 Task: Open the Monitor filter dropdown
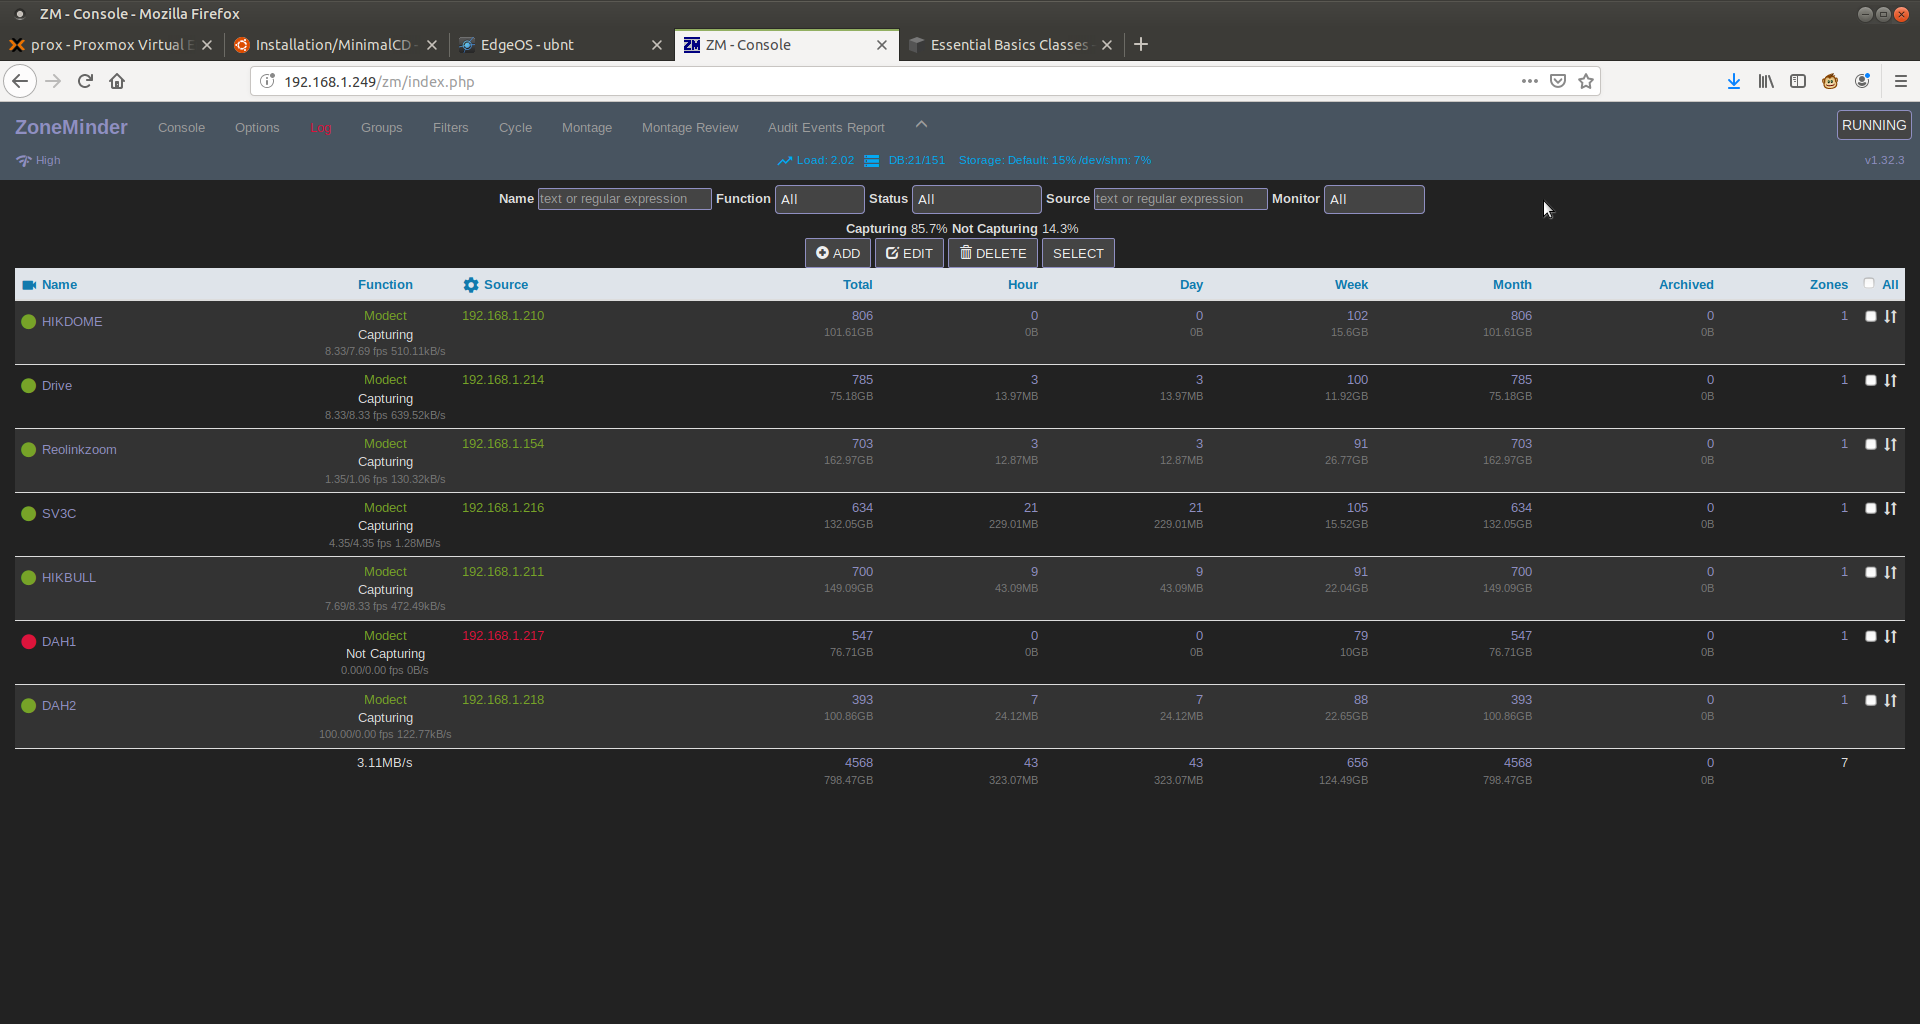tap(1374, 199)
